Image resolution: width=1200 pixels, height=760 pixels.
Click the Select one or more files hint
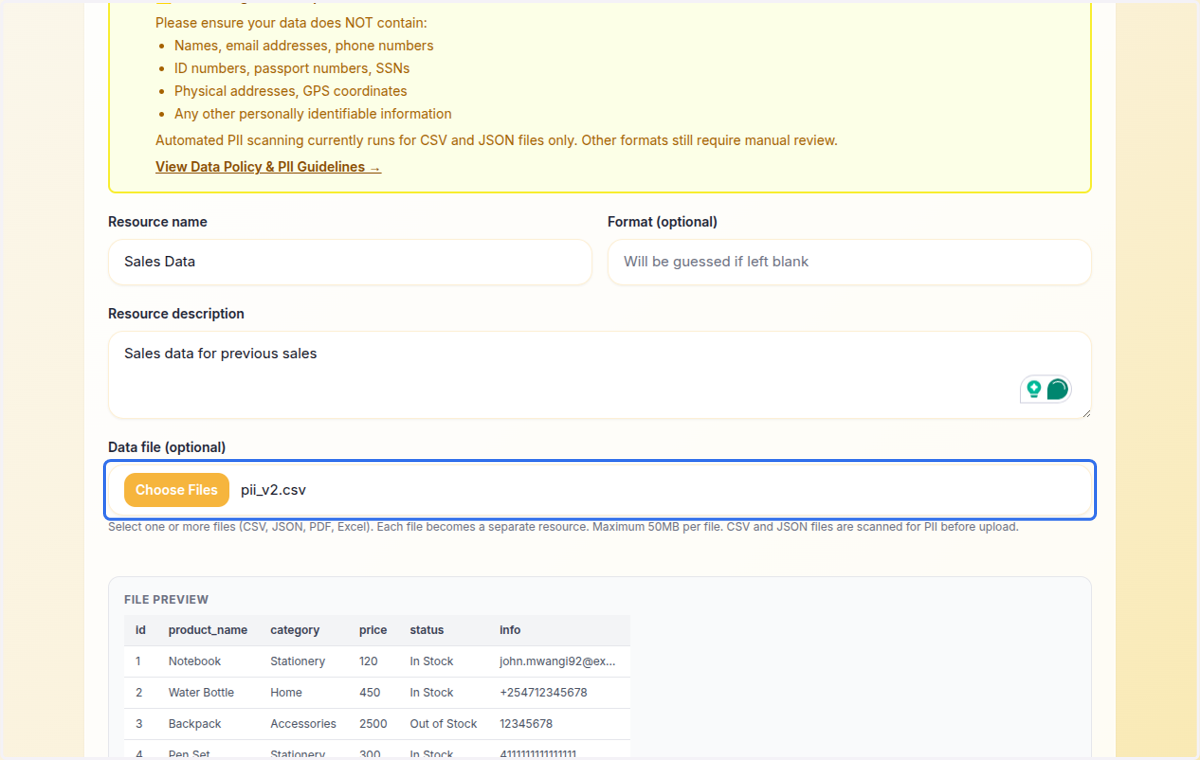point(563,527)
